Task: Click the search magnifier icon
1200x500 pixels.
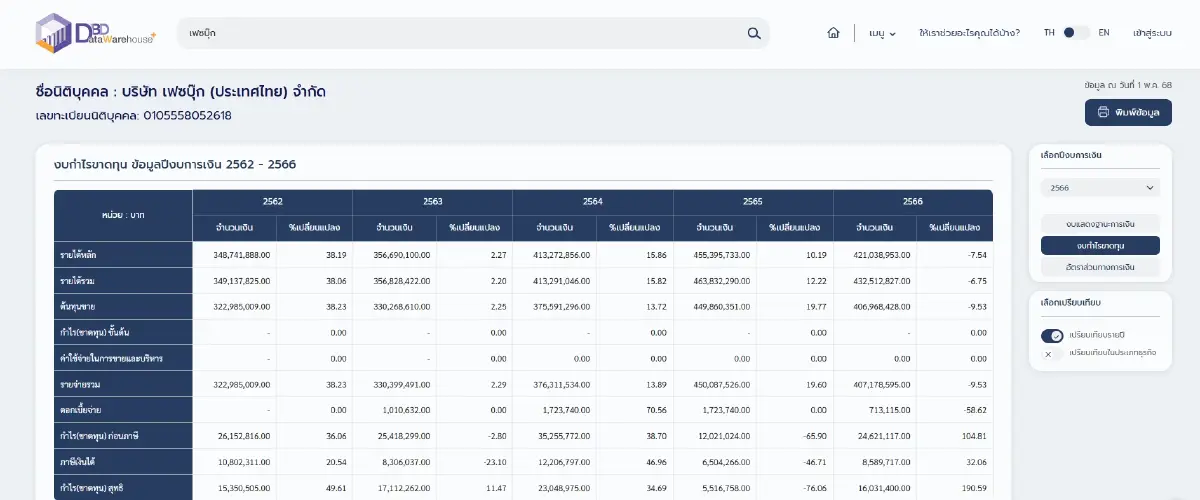Action: point(754,33)
